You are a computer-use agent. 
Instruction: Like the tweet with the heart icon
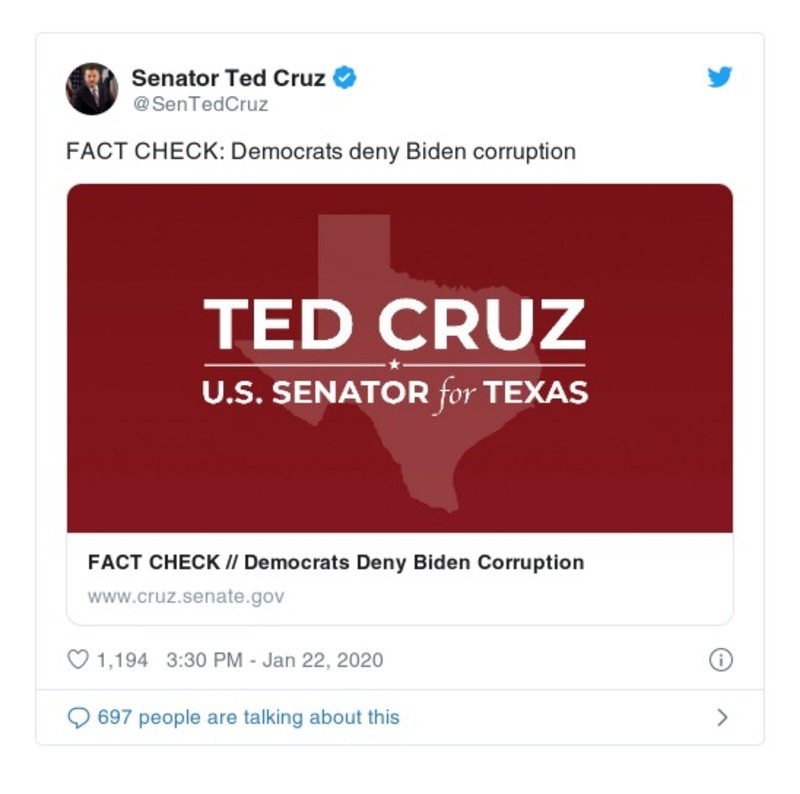tap(77, 660)
